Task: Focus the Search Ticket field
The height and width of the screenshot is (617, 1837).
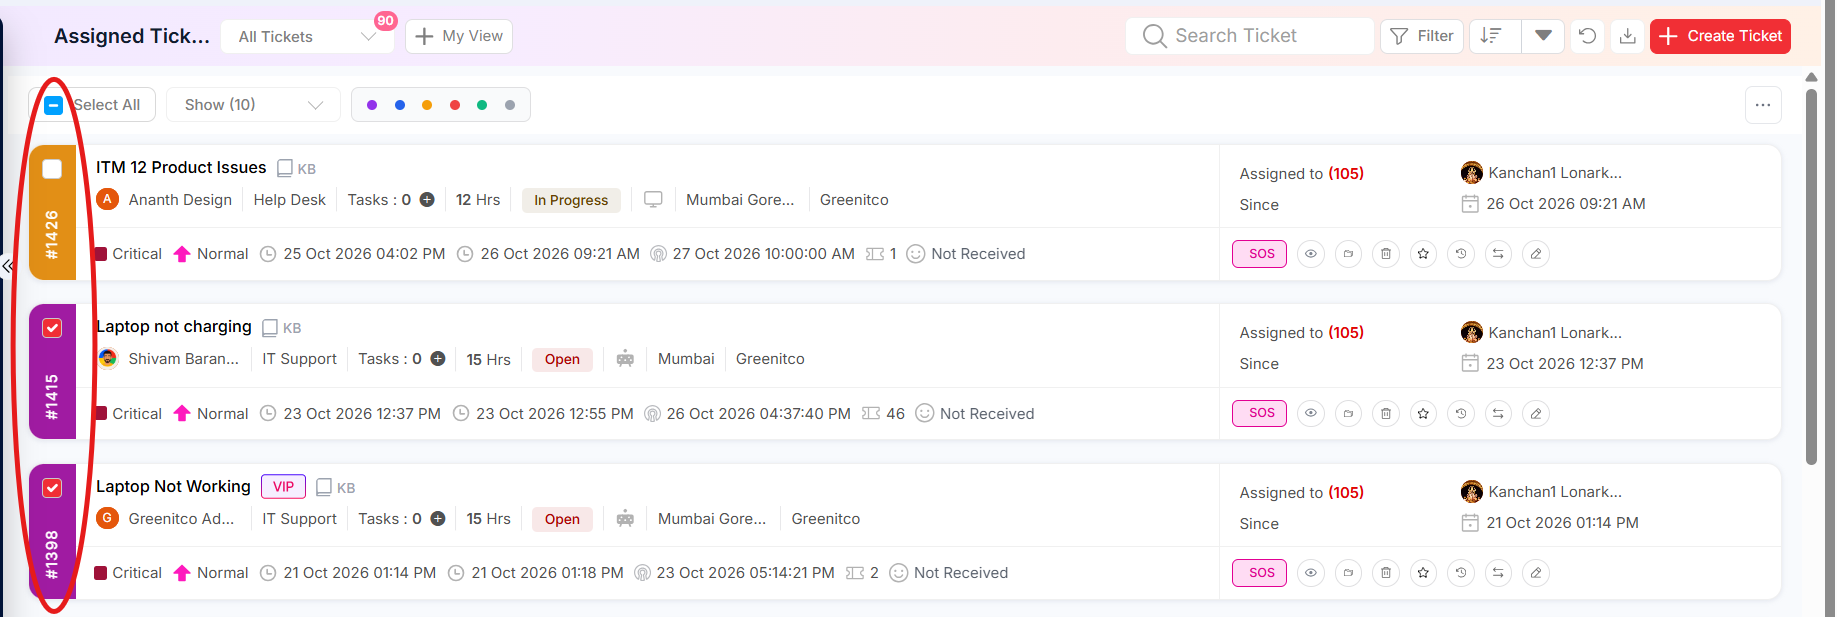Action: [1250, 36]
